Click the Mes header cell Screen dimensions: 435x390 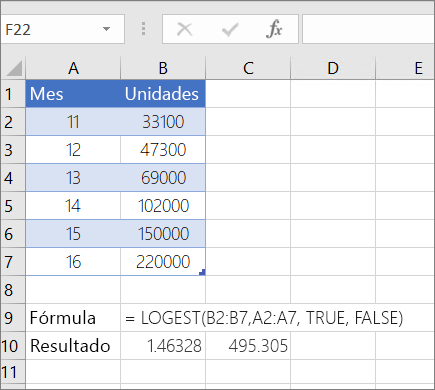coord(73,94)
